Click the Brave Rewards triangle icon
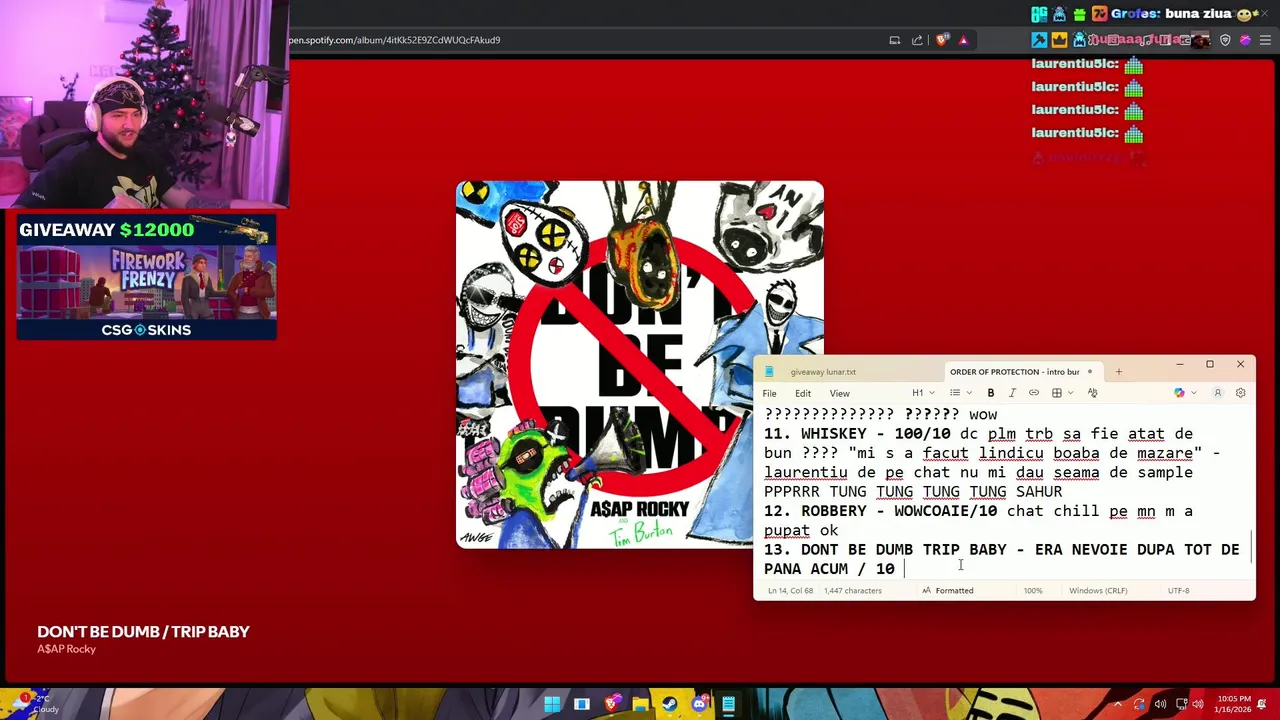Image resolution: width=1280 pixels, height=720 pixels. [963, 40]
